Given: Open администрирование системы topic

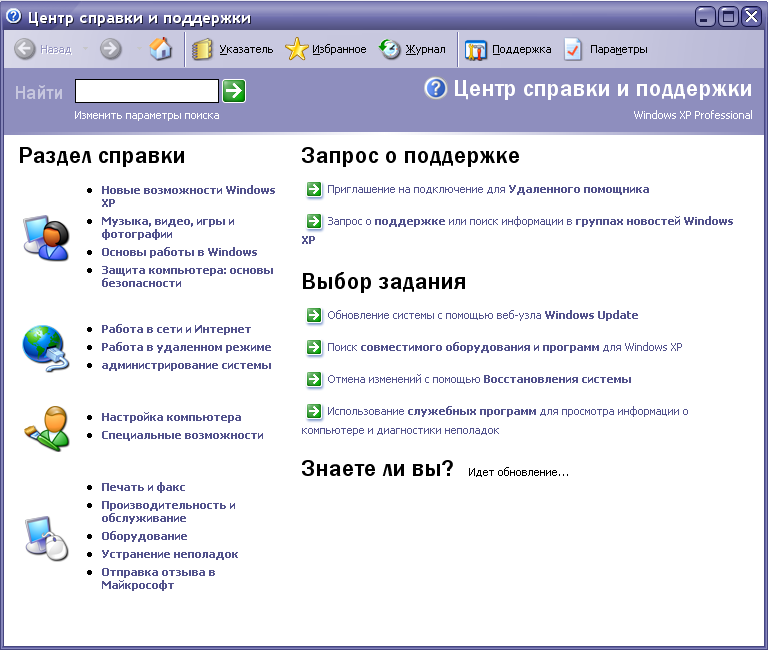Looking at the screenshot, I should (x=186, y=365).
